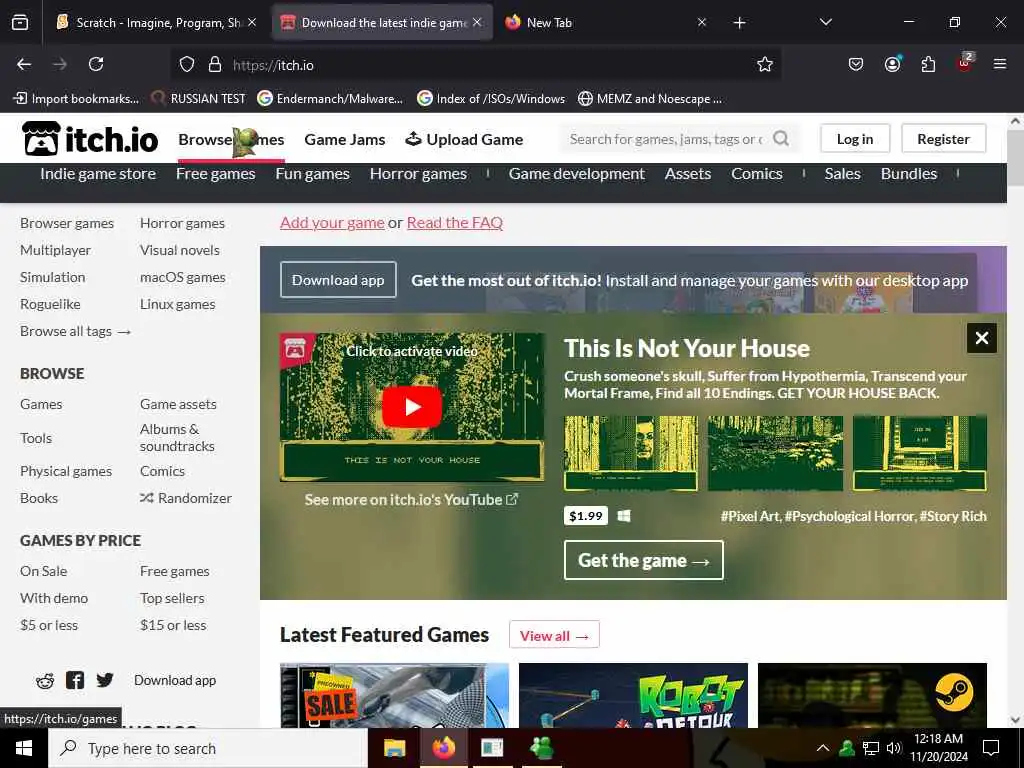Open Twitter social icon

click(104, 680)
